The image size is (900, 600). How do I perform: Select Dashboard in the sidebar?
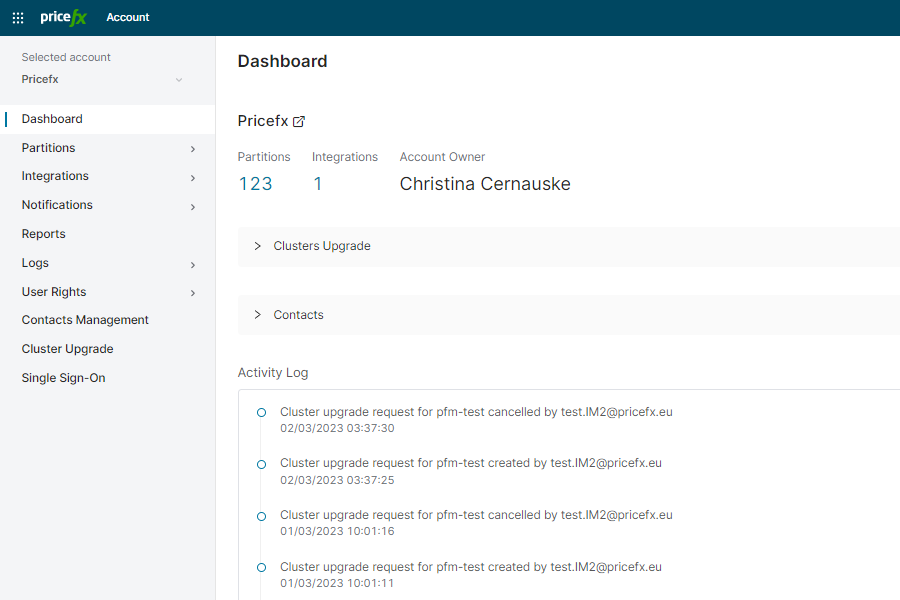click(x=51, y=117)
